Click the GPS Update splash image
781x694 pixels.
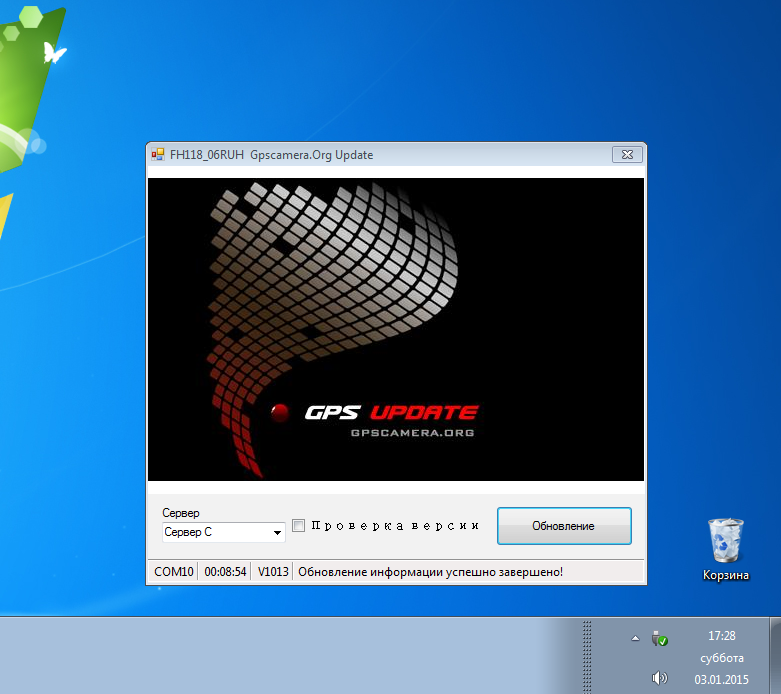pos(395,329)
